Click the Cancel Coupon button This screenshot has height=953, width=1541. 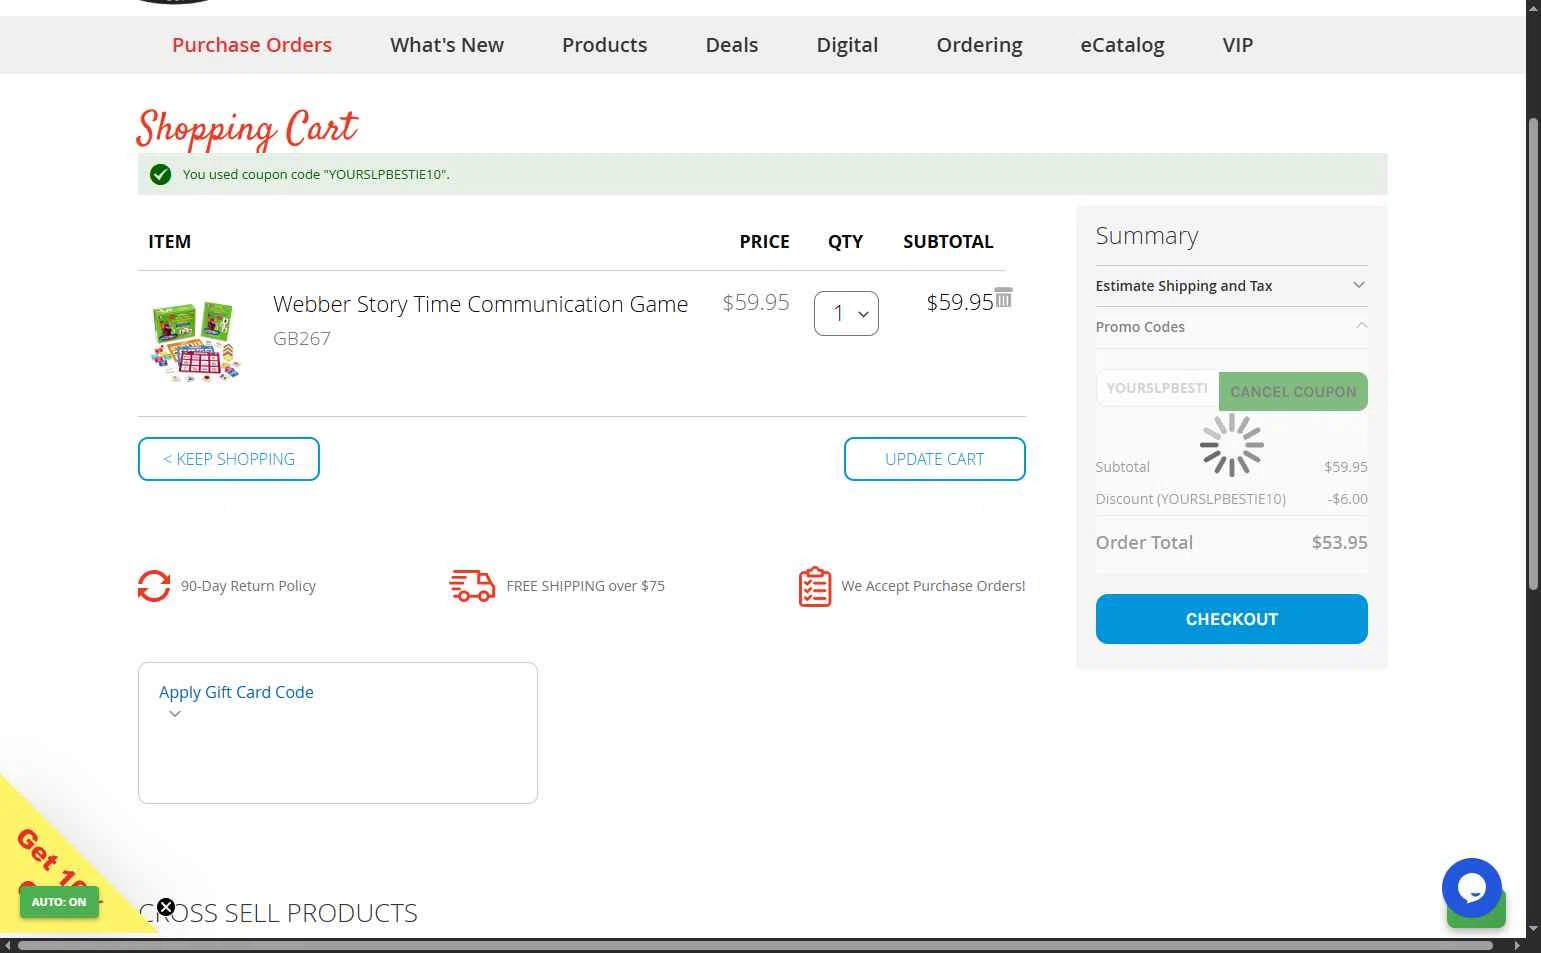pos(1293,391)
